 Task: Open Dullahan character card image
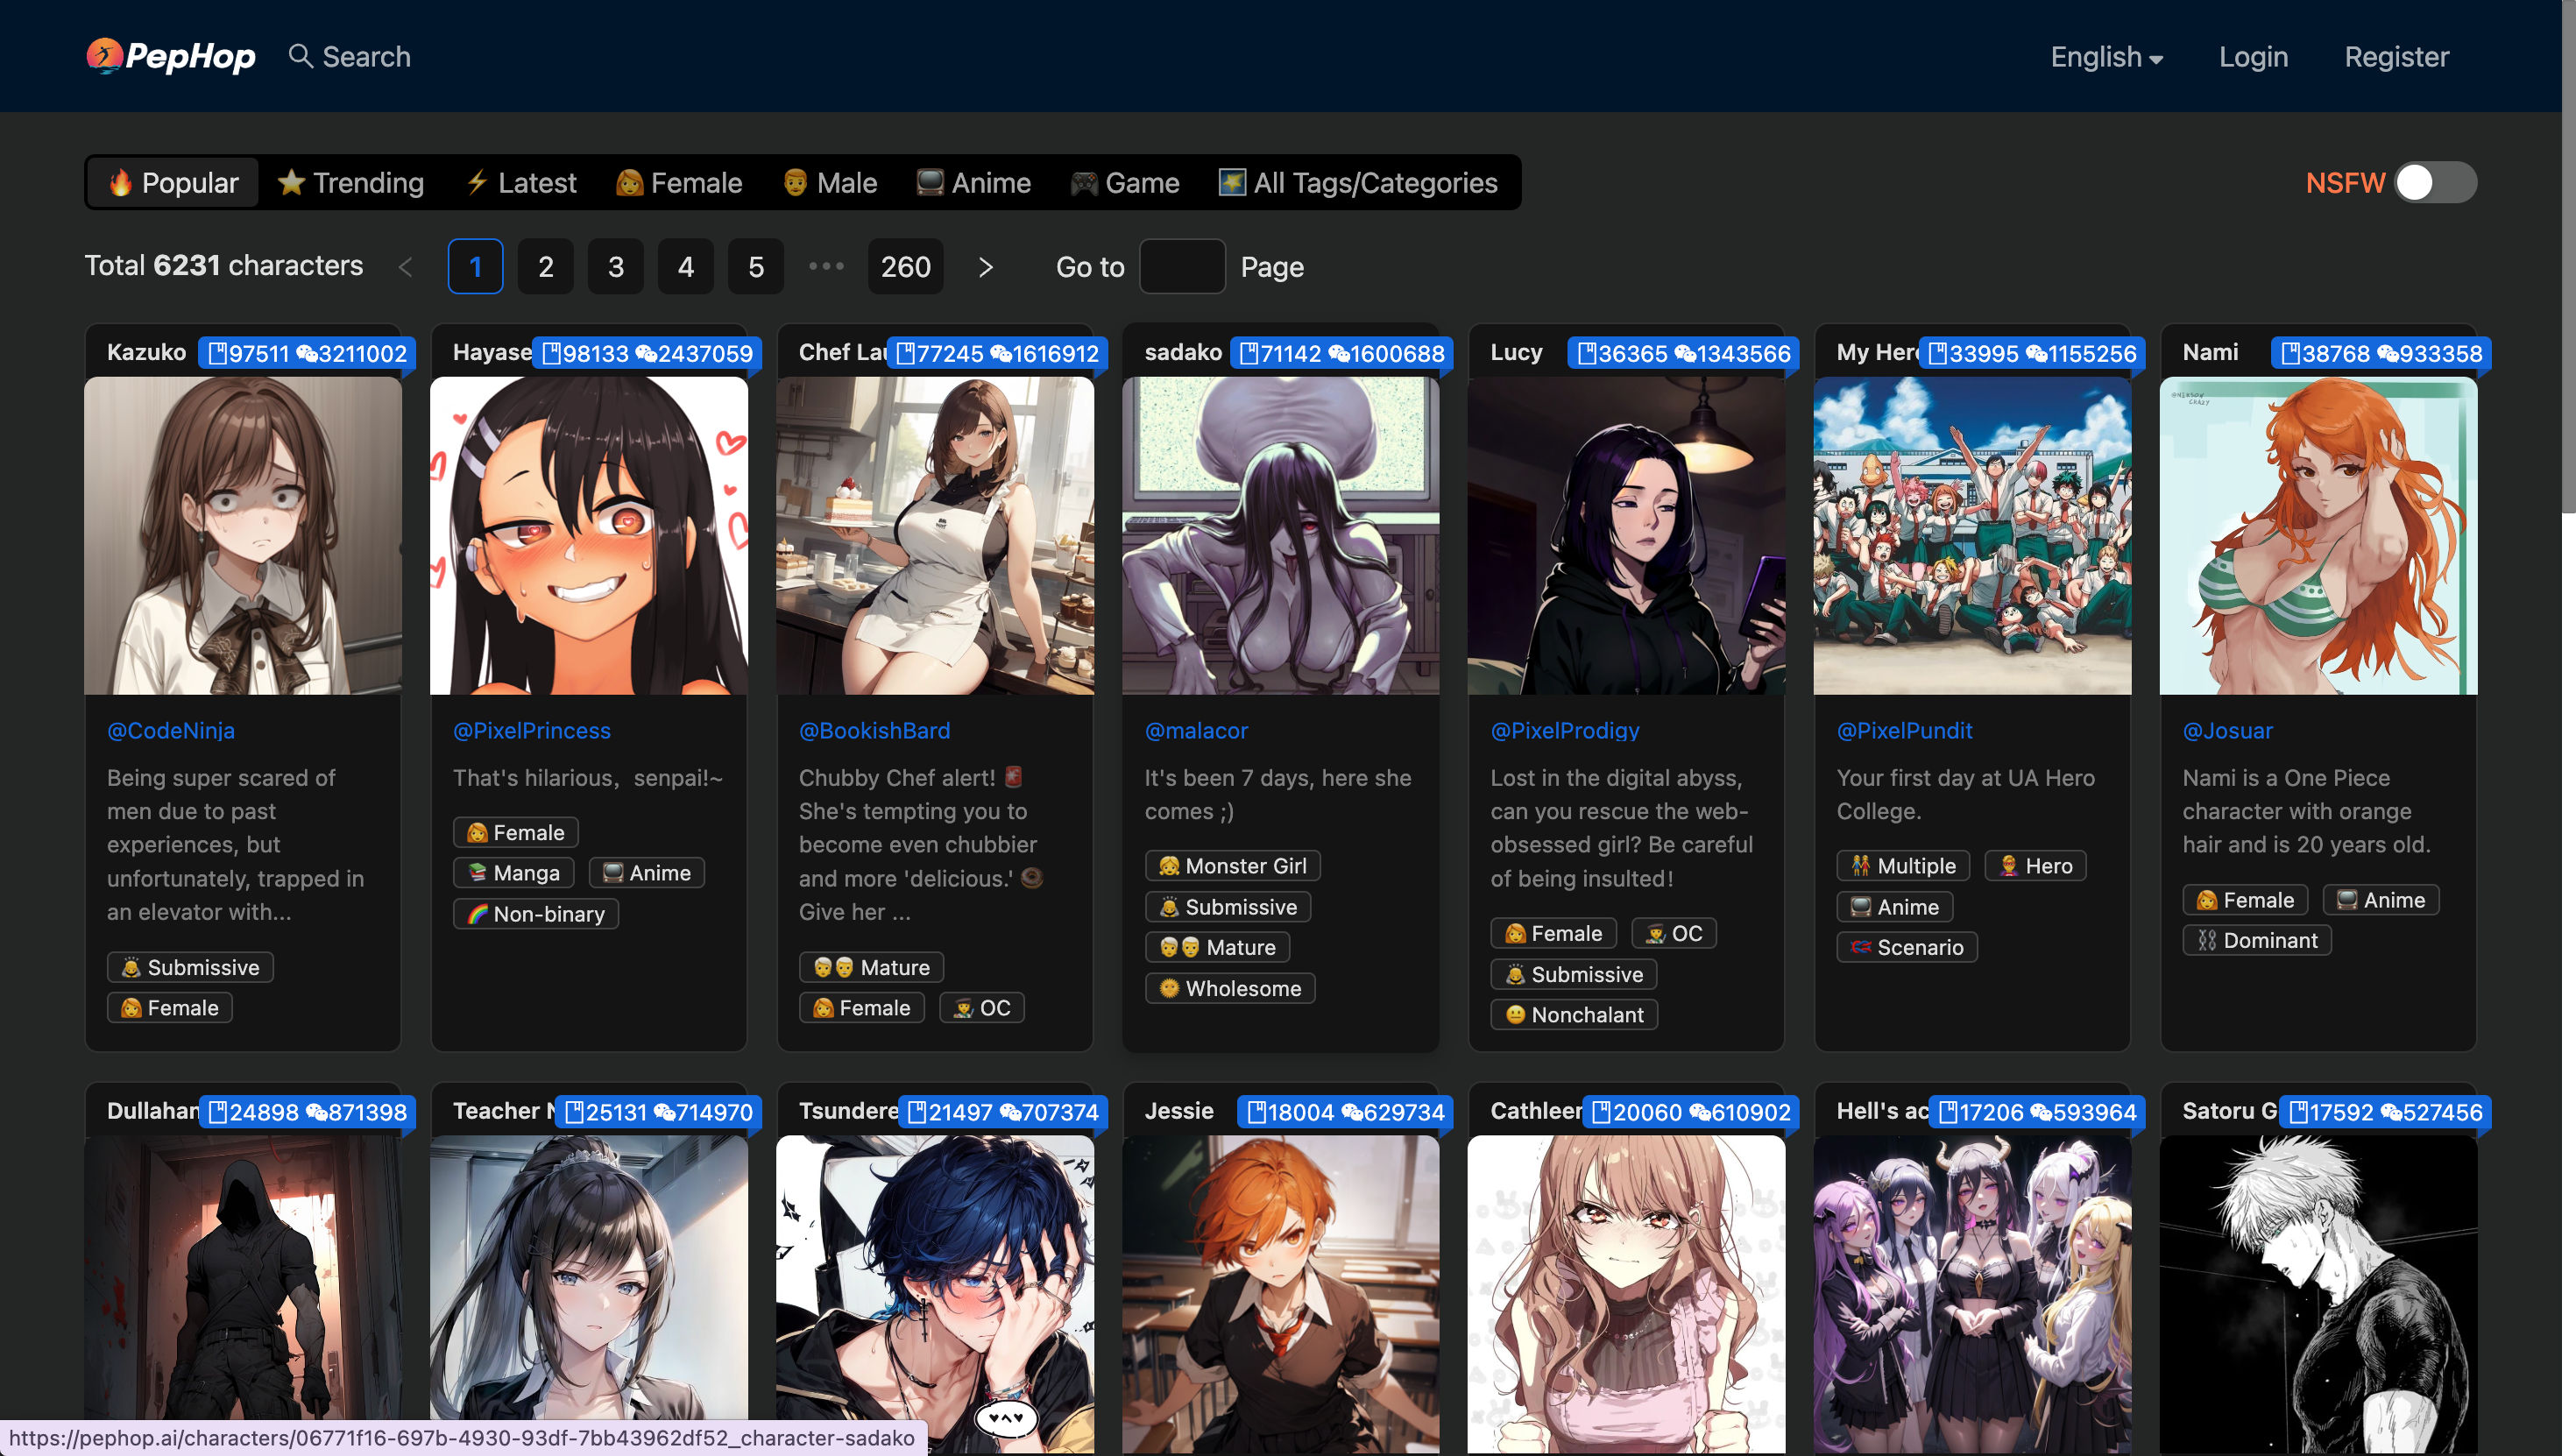click(x=243, y=1294)
